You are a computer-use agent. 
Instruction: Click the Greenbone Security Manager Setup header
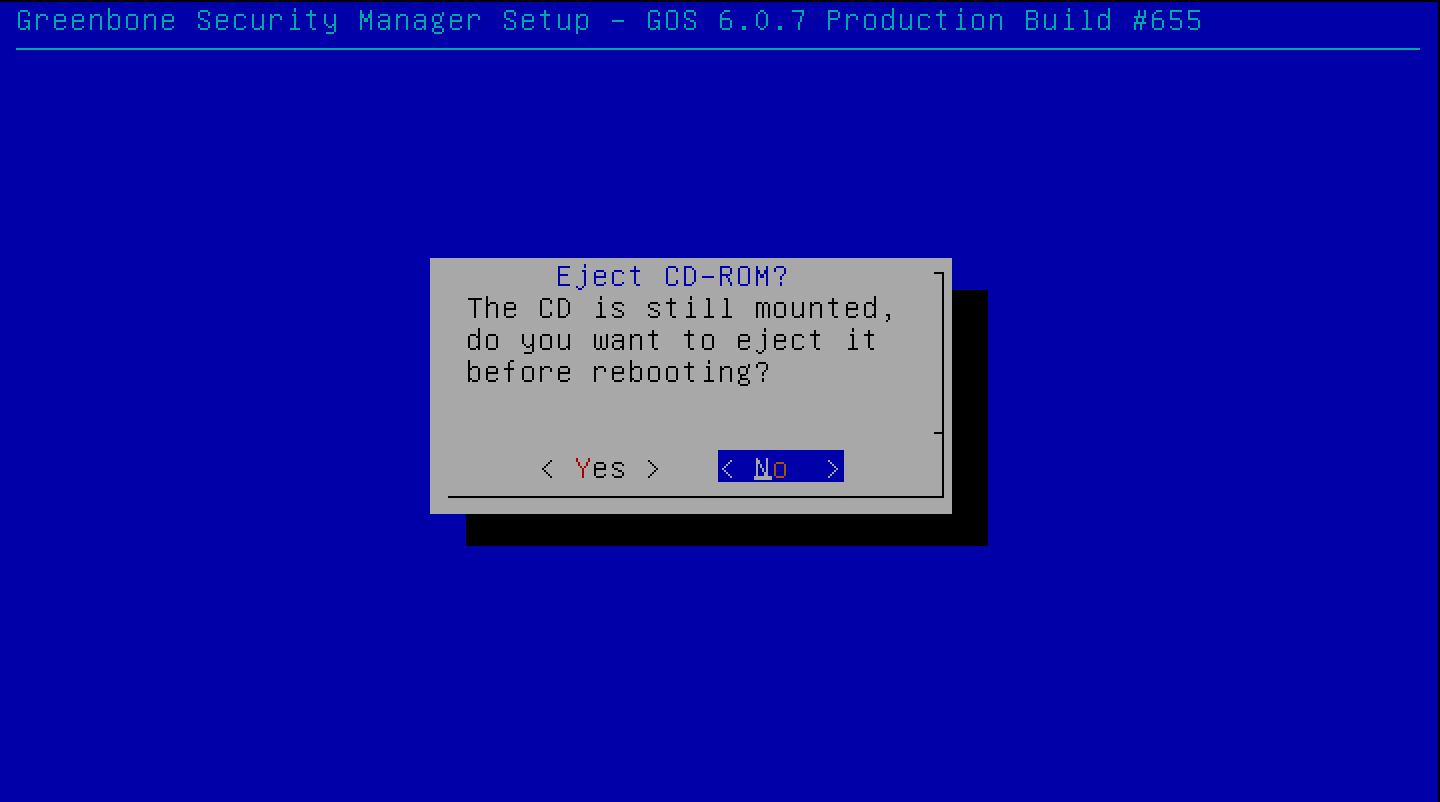click(304, 21)
